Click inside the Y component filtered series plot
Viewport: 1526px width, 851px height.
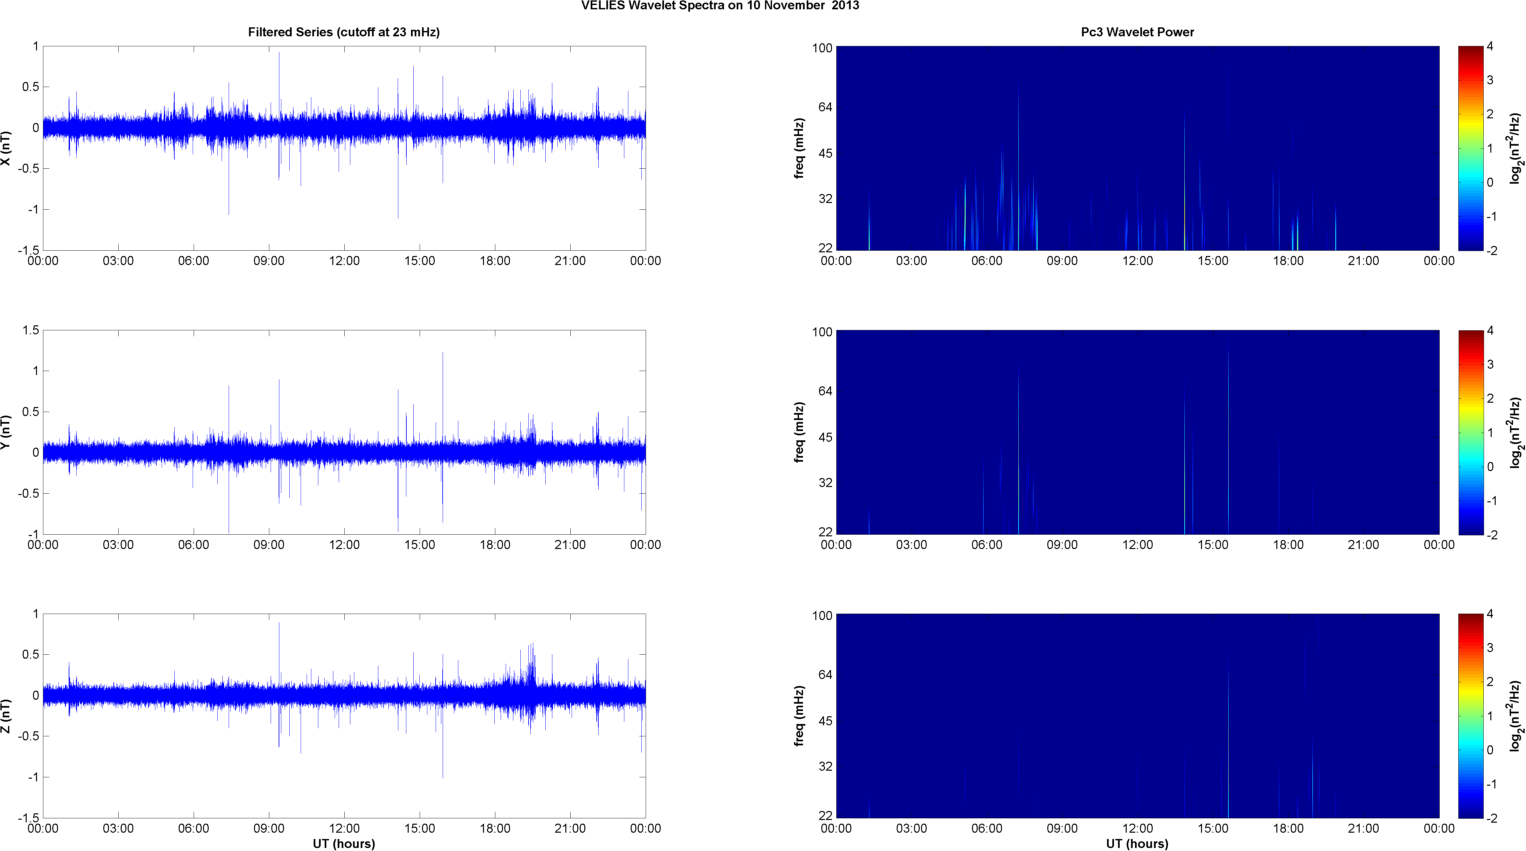344,432
